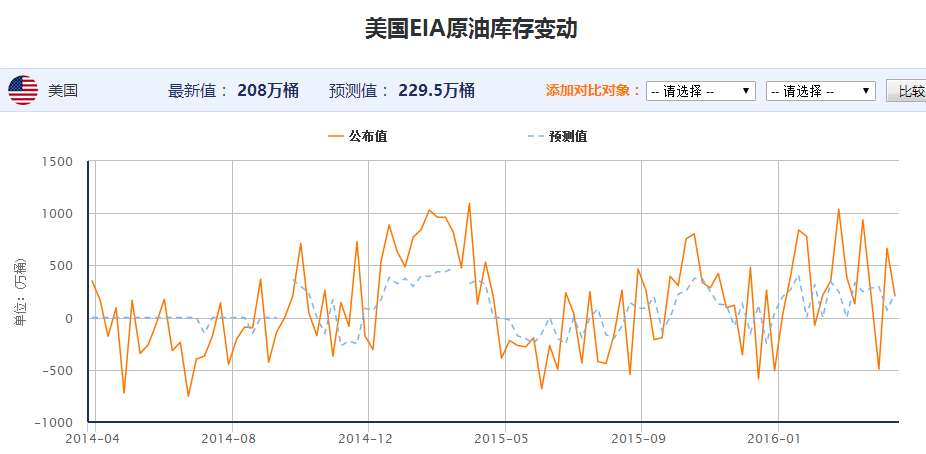
Task: Click the 2014-08 x-axis date label
Action: [x=230, y=438]
